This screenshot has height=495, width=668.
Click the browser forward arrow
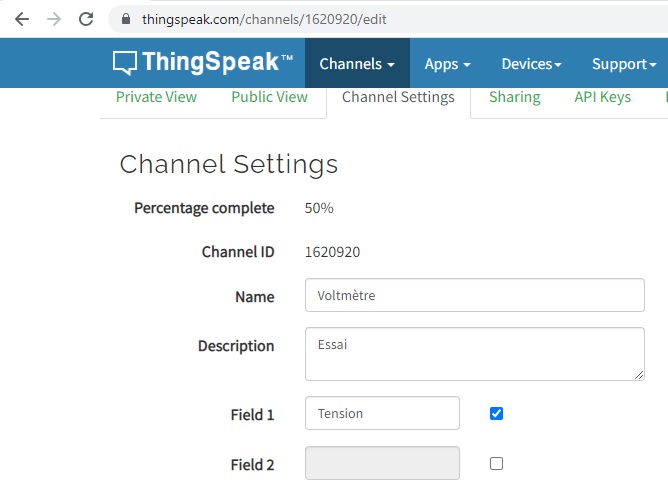[x=54, y=19]
